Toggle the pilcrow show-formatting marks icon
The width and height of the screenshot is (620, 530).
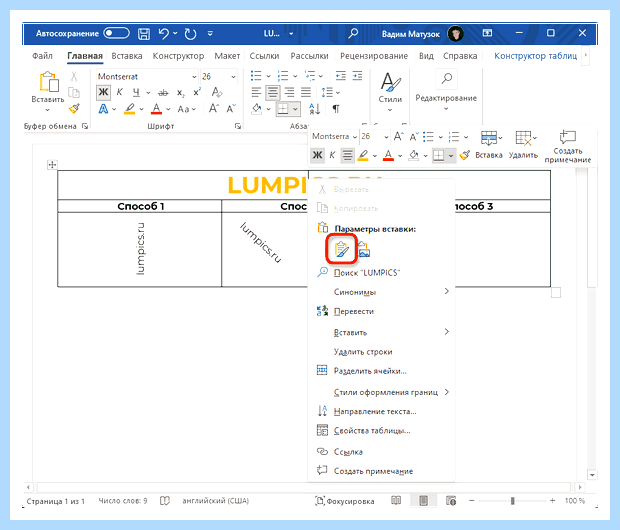(336, 109)
